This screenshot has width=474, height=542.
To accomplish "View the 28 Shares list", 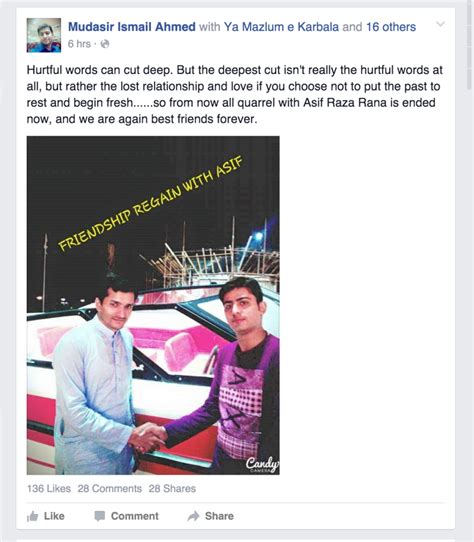I will 172,488.
